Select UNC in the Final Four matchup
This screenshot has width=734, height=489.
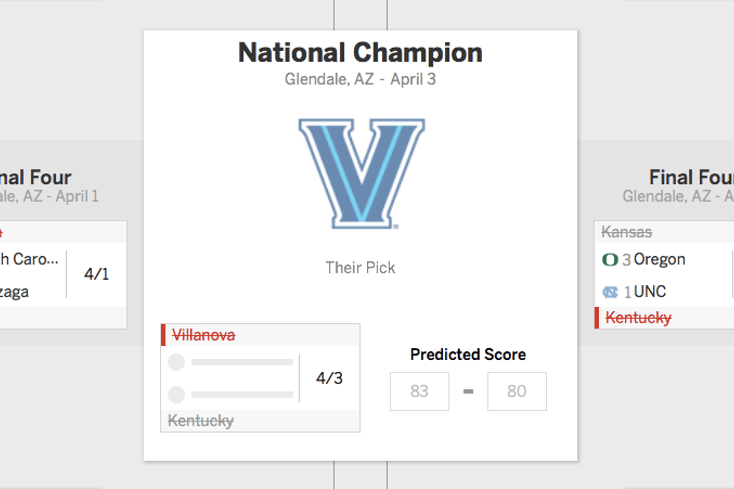[650, 292]
